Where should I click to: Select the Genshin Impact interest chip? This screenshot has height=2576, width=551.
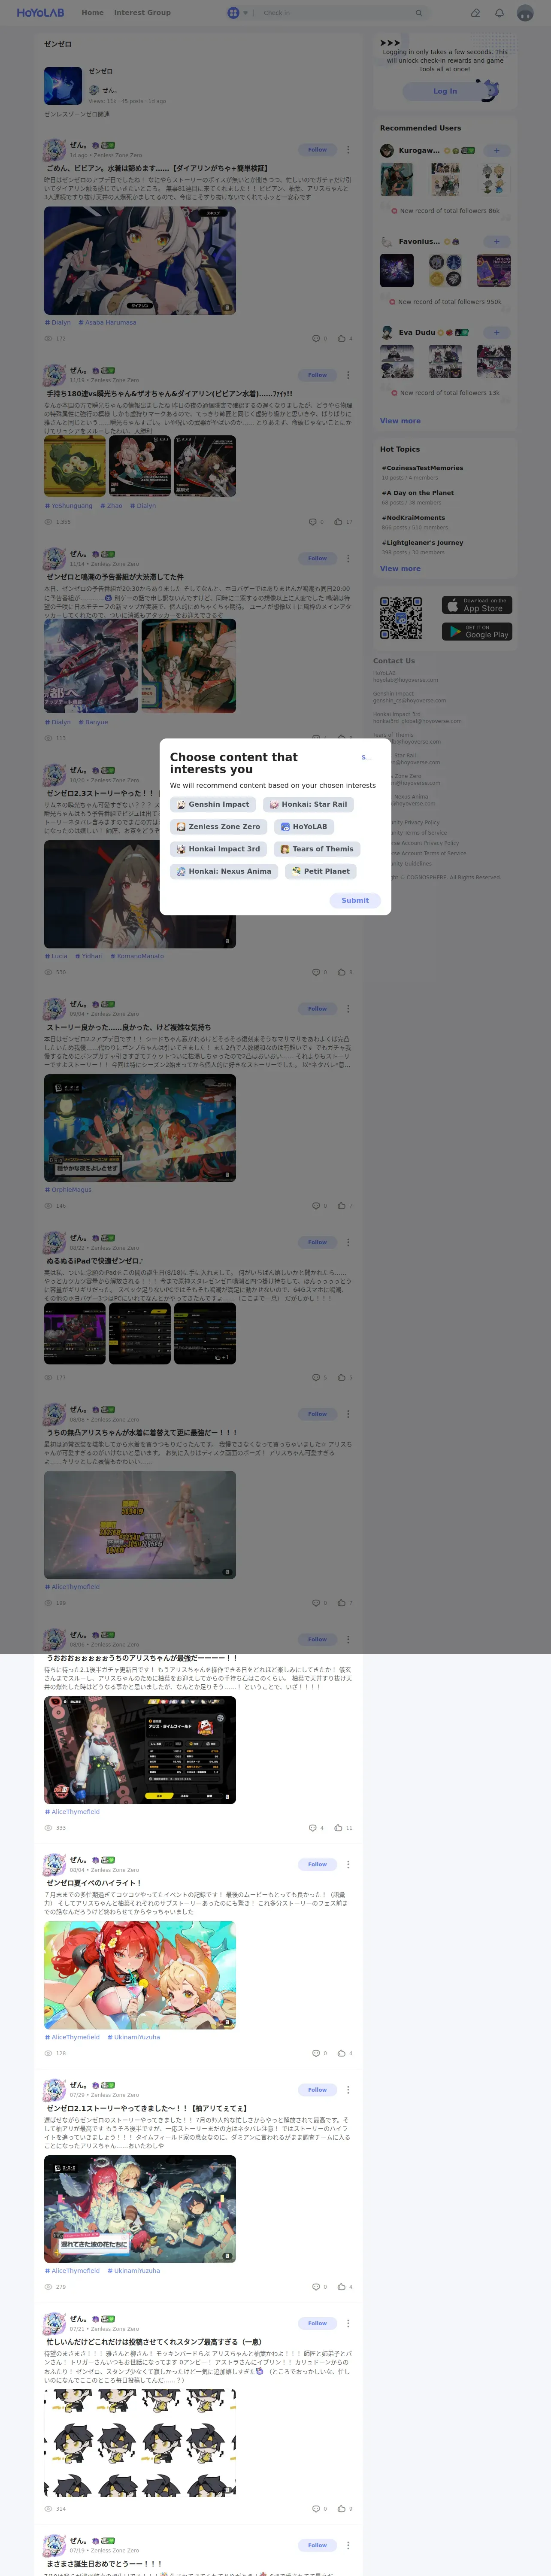click(x=213, y=804)
